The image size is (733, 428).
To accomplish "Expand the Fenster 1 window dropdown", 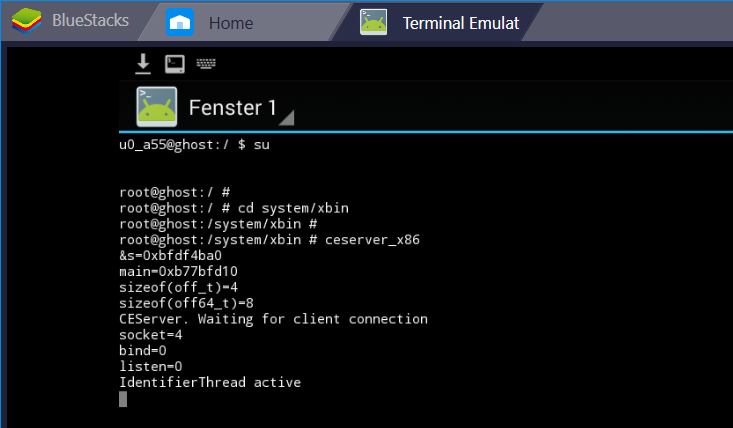I will (x=215, y=107).
